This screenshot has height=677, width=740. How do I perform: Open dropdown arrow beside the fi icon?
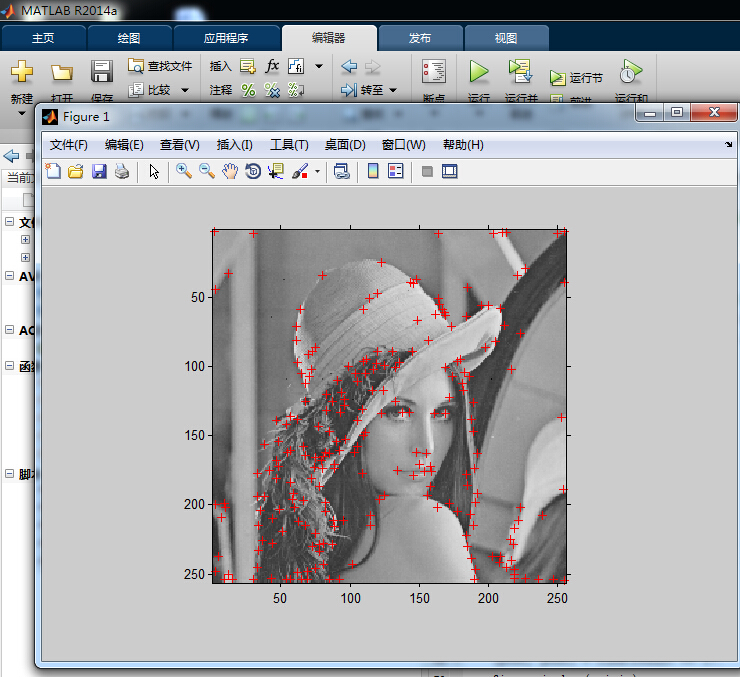point(319,66)
